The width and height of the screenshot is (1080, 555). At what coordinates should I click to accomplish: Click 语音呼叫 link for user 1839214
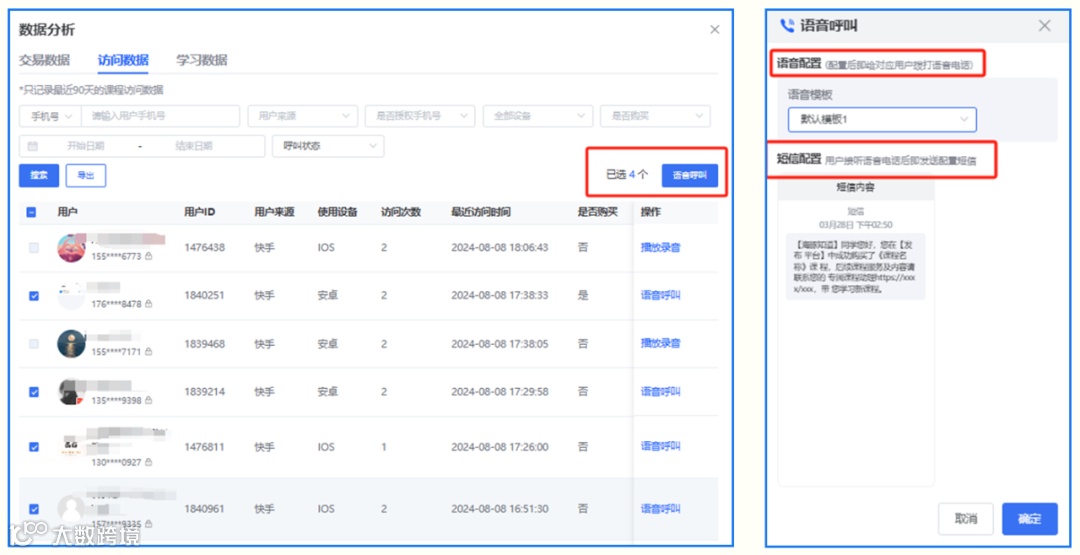click(661, 392)
